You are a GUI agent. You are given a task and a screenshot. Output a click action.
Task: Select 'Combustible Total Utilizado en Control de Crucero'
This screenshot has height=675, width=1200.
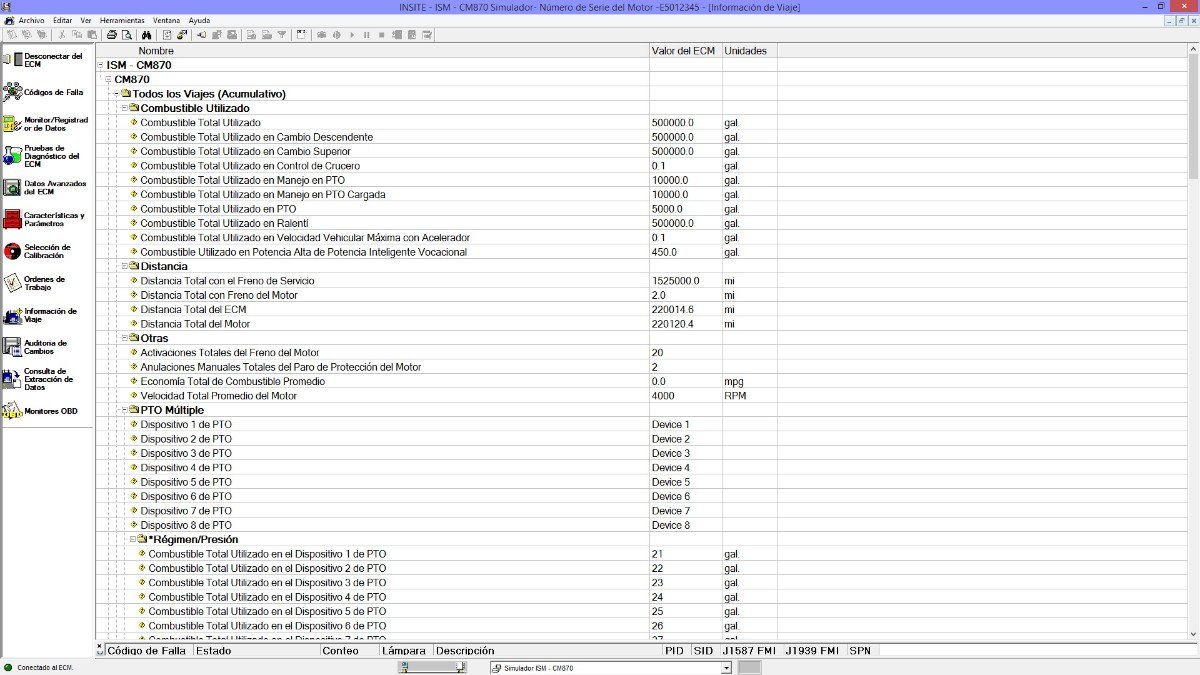[x=250, y=166]
